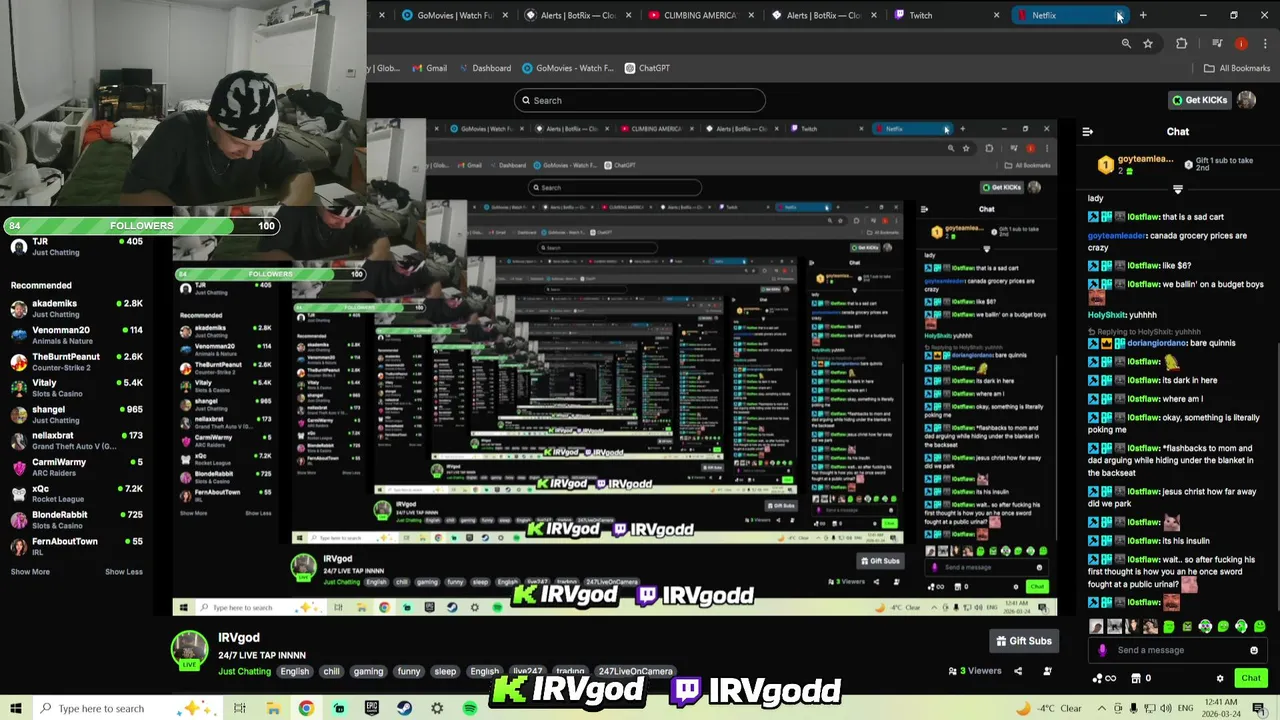The width and height of the screenshot is (1280, 720).
Task: Open Venomman20 recommended channel
Action: pos(75,335)
